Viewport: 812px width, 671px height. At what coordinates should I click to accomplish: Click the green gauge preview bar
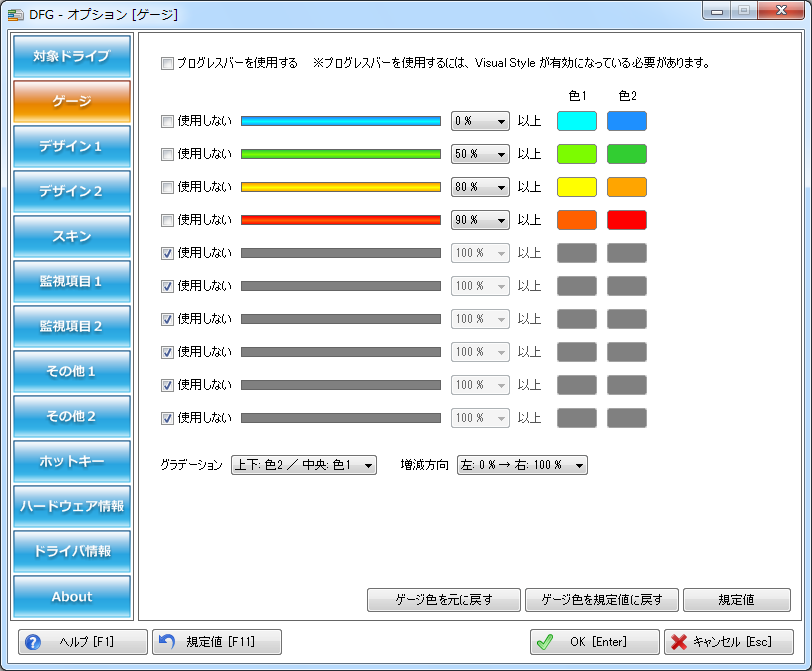340,154
